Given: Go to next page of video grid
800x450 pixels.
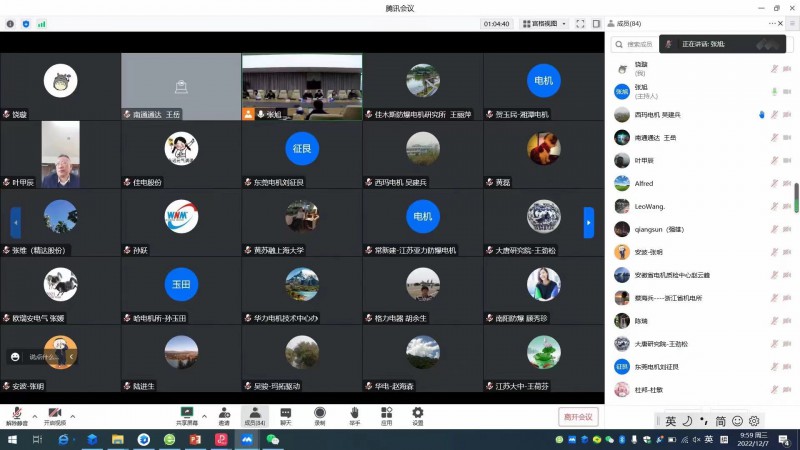Looking at the screenshot, I should click(x=589, y=222).
